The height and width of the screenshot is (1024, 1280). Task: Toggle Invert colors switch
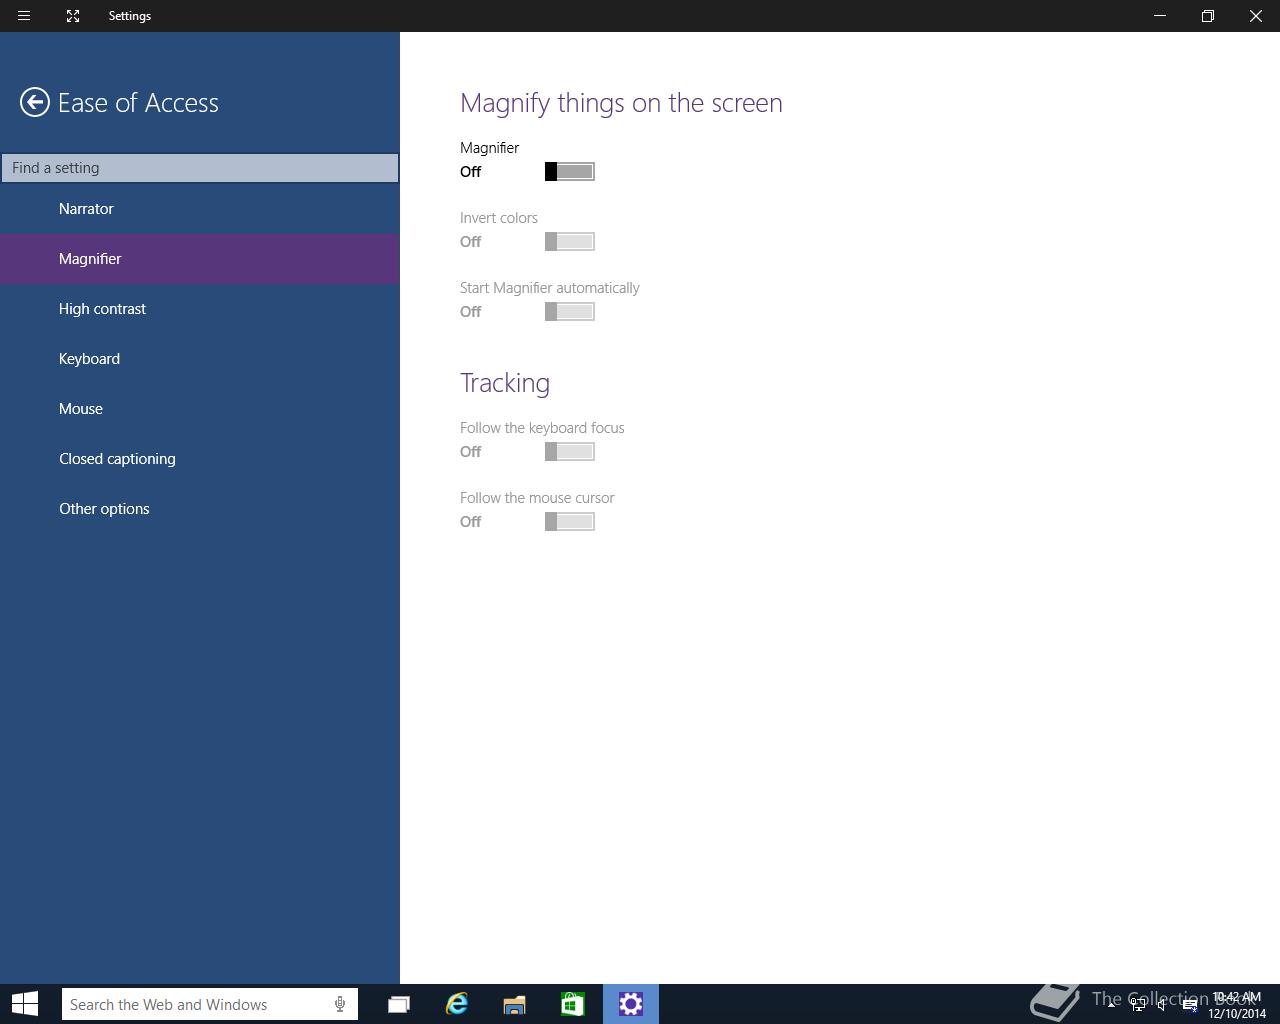click(570, 242)
